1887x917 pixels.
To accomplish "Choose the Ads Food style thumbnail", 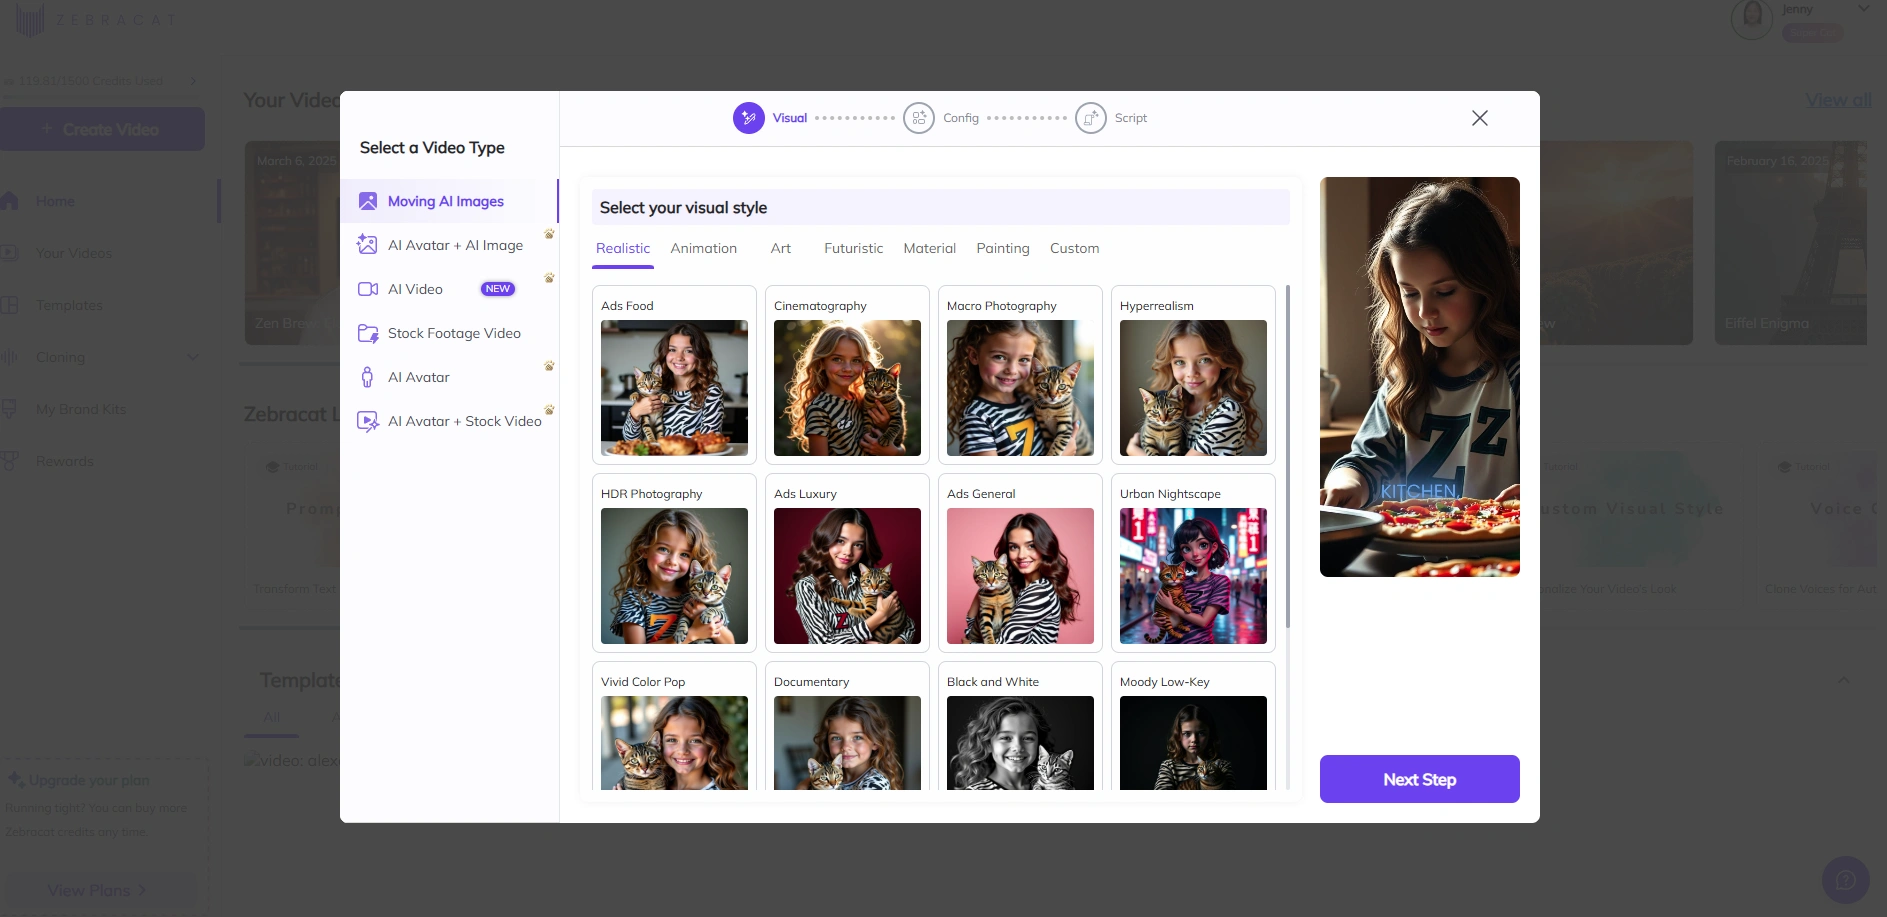I will pos(674,388).
